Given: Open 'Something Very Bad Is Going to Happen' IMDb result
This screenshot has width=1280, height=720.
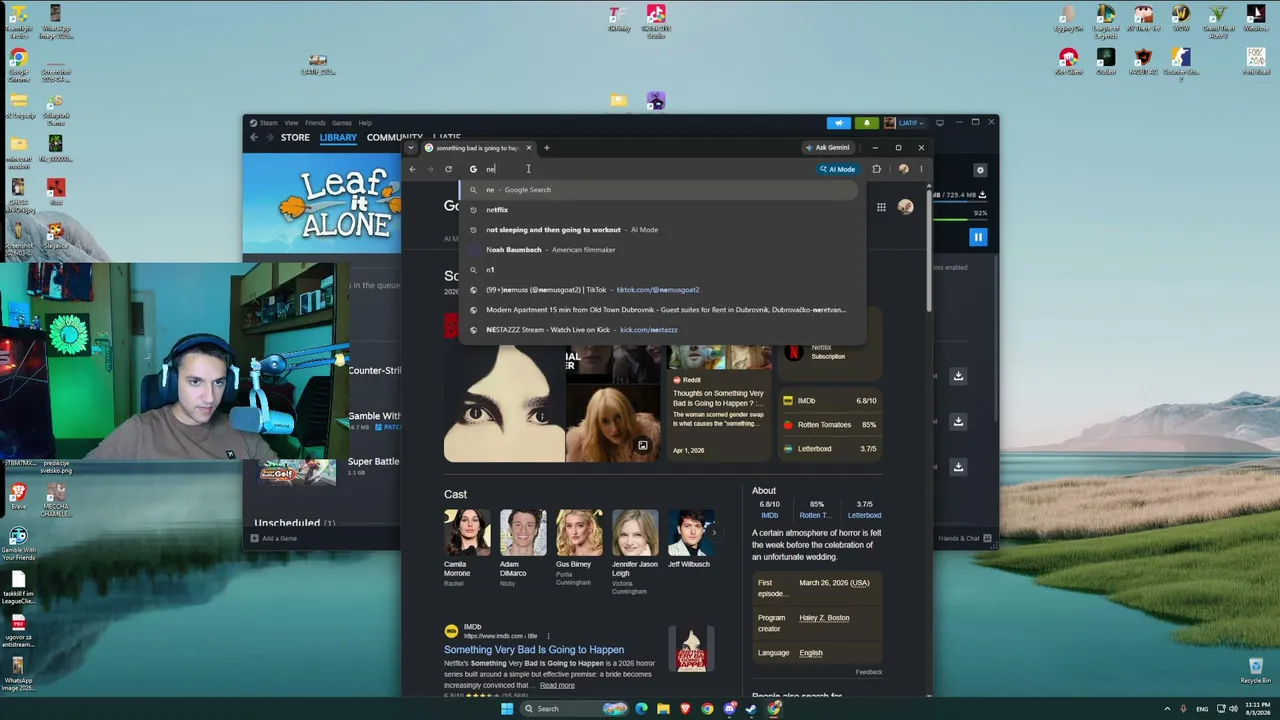Looking at the screenshot, I should 534,650.
